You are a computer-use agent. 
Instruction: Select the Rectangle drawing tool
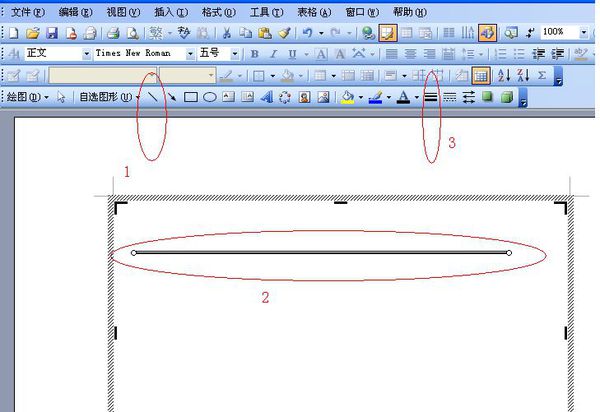pos(191,97)
